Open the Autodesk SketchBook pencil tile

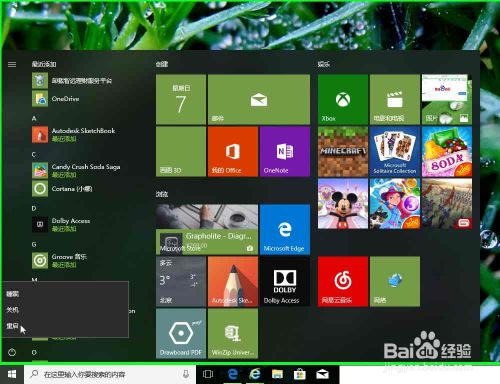(233, 282)
